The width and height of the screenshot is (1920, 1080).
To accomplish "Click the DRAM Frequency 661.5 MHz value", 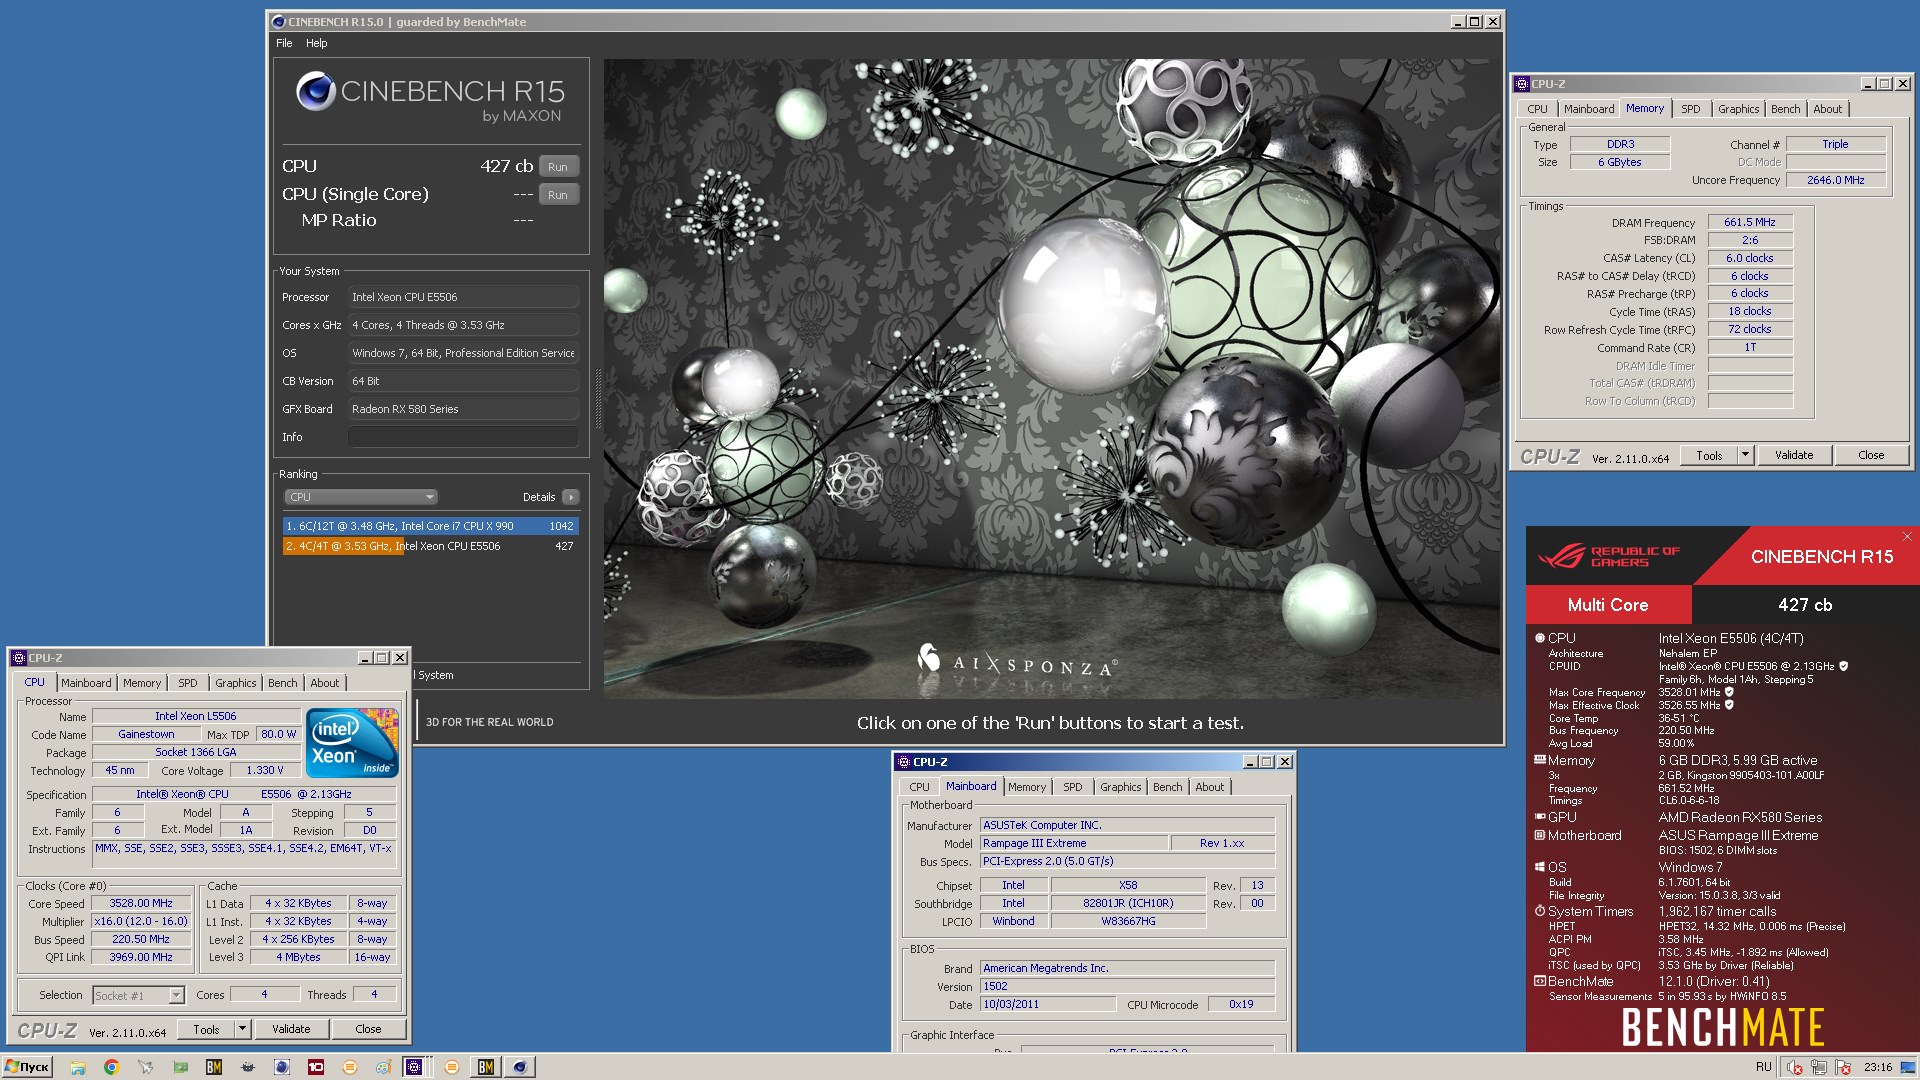I will tap(1750, 223).
